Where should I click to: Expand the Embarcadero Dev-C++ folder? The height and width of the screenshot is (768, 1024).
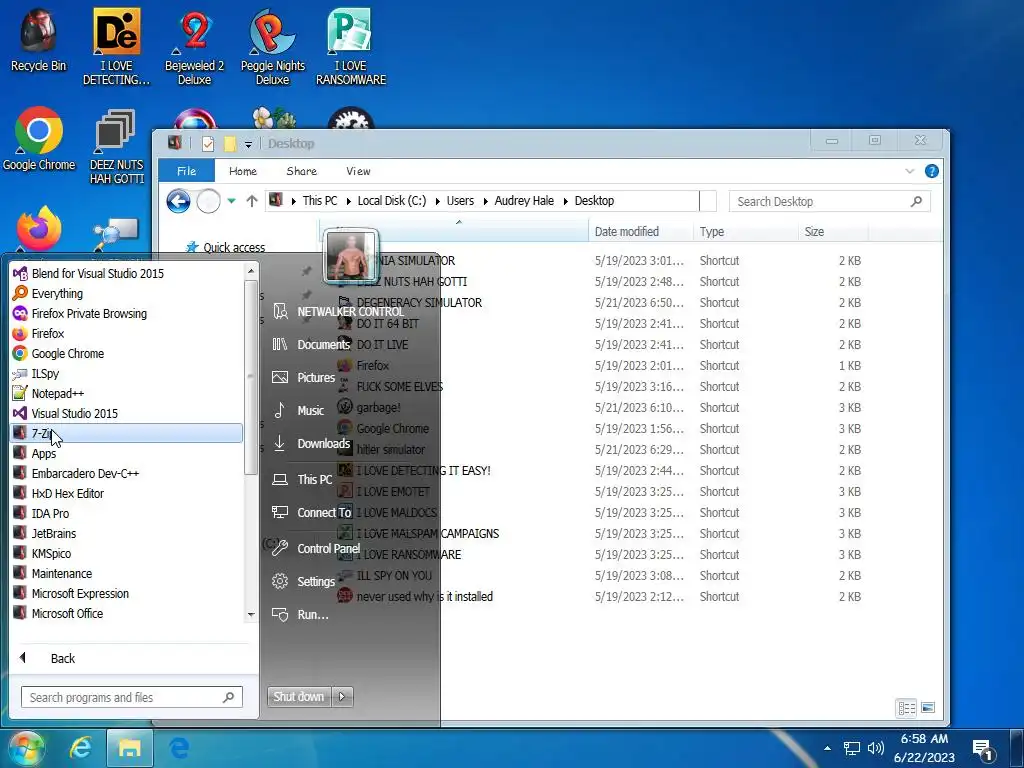127,473
